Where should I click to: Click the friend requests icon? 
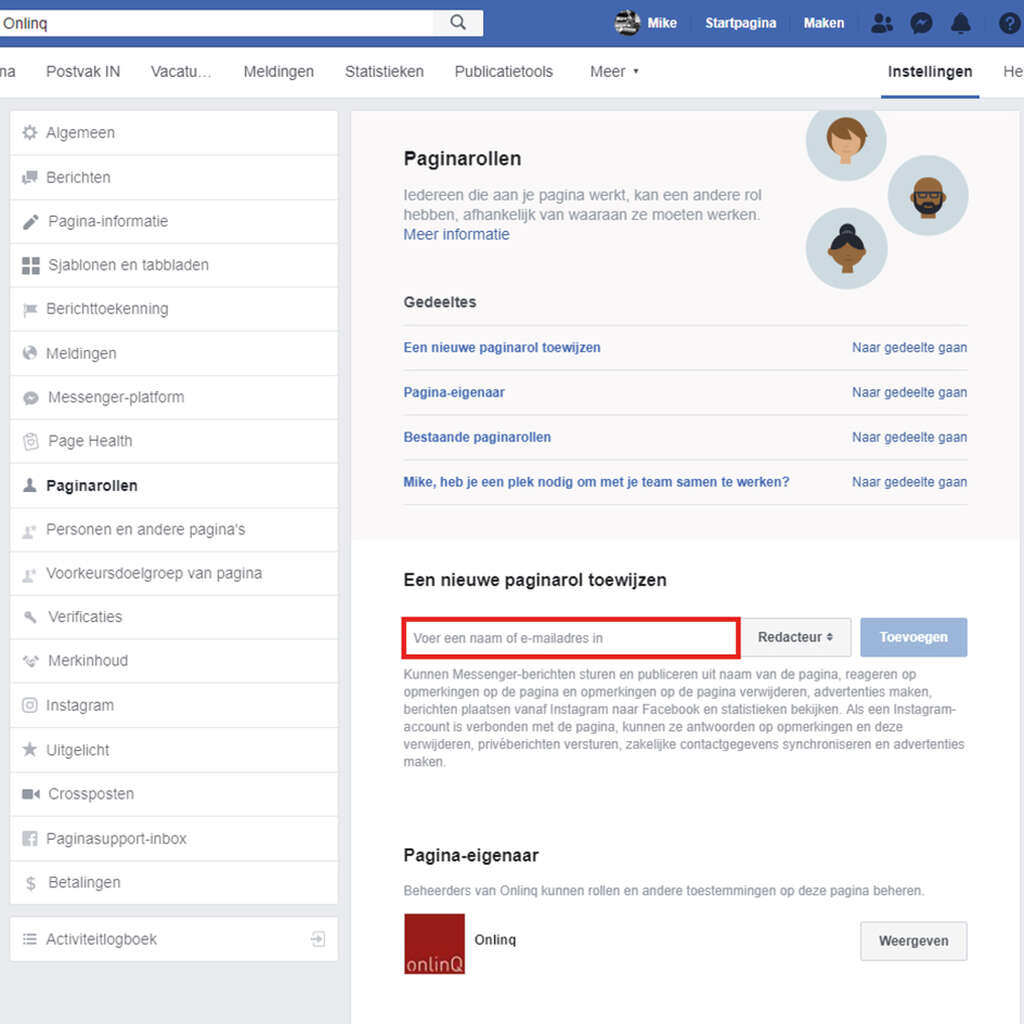pos(881,23)
